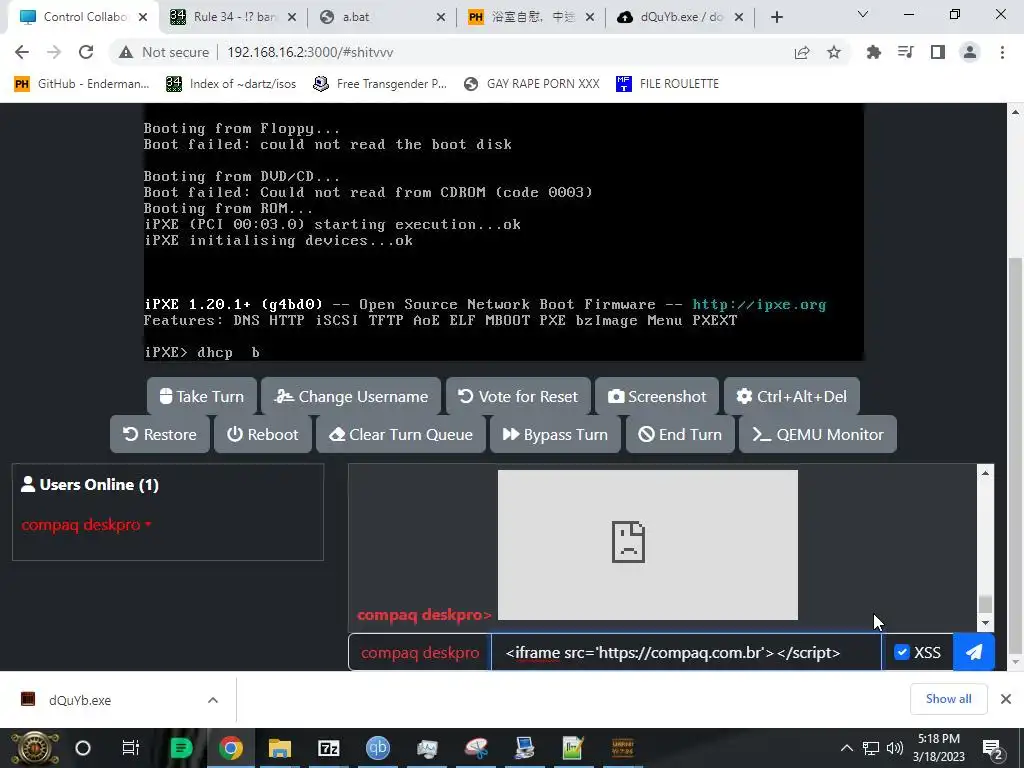
Task: Open the FILE ROULETTE bookmark
Action: [667, 84]
